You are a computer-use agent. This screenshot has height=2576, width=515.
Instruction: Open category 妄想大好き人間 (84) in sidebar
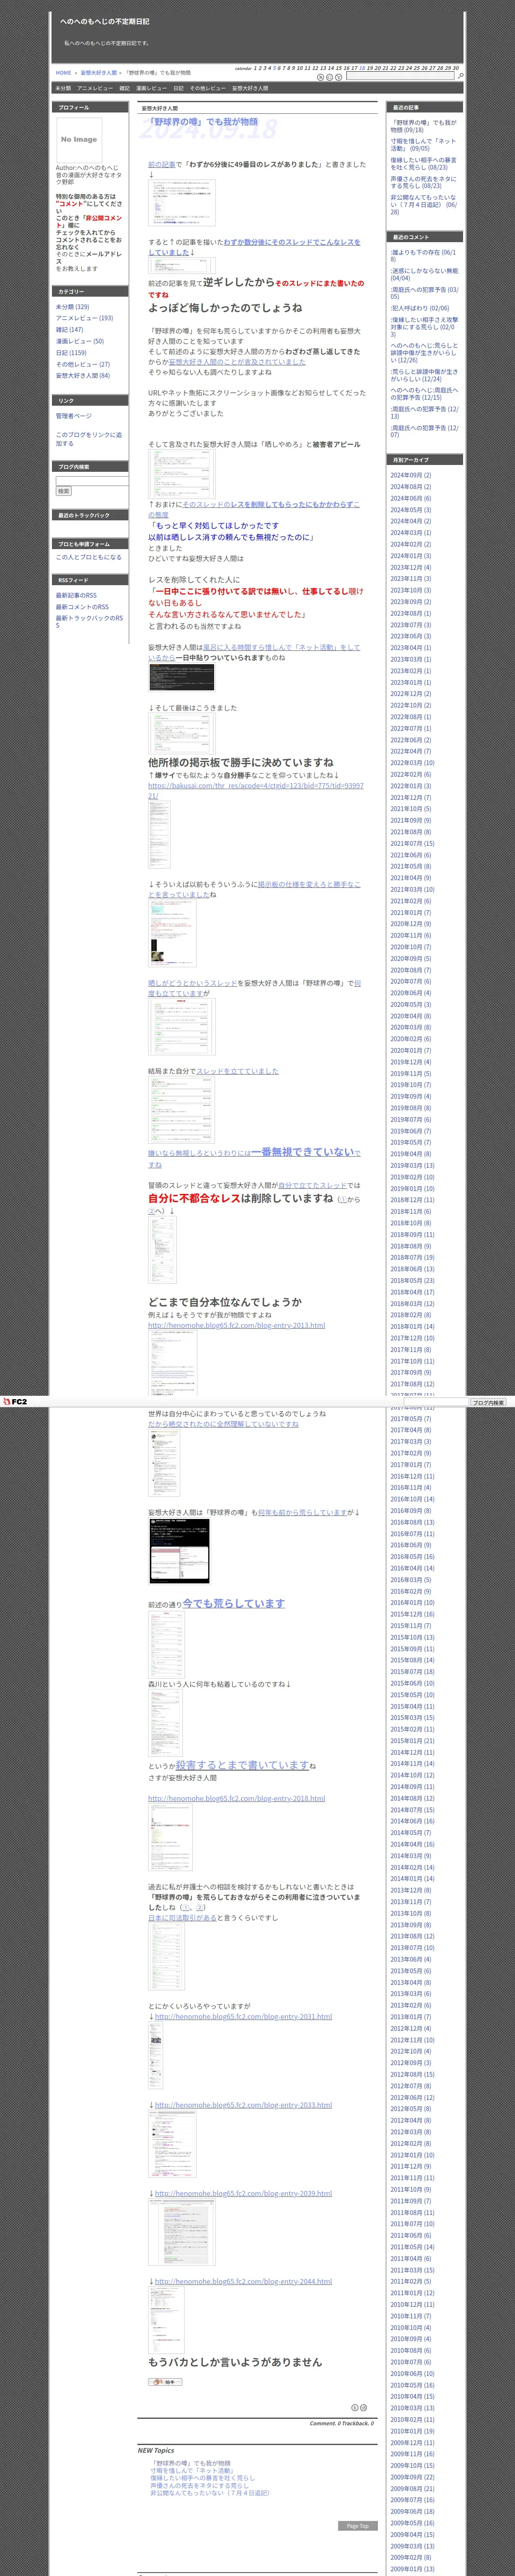(83, 376)
